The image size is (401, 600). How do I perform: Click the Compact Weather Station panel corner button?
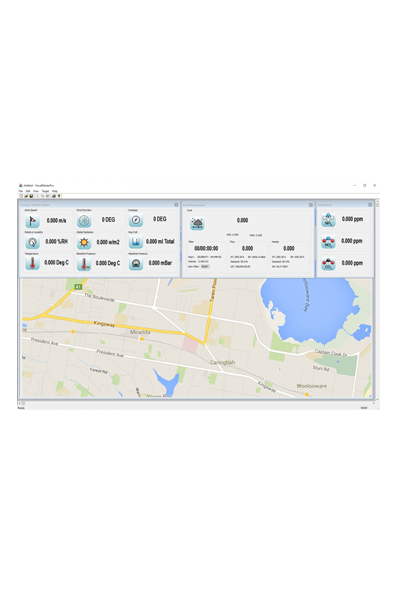pyautogui.click(x=176, y=205)
